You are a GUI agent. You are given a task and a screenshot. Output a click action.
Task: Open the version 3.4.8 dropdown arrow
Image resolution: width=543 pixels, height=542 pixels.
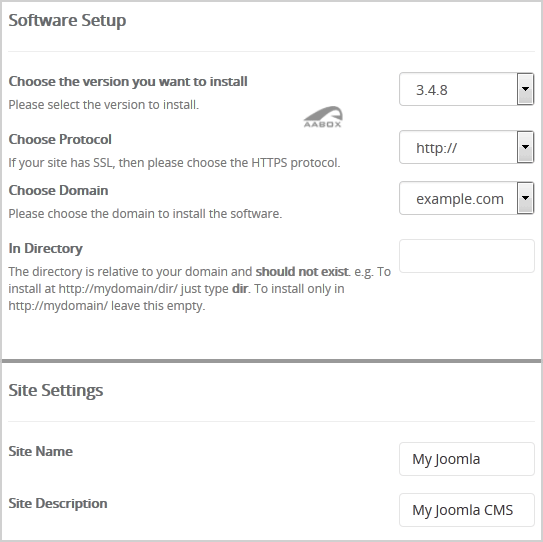point(525,89)
